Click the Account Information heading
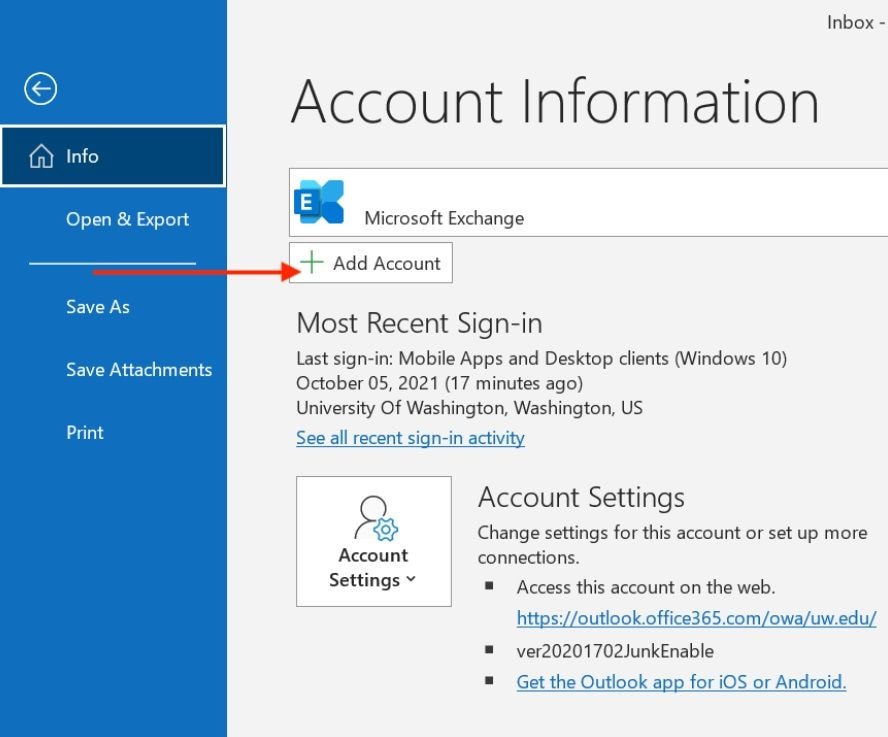This screenshot has height=737, width=888. [555, 102]
